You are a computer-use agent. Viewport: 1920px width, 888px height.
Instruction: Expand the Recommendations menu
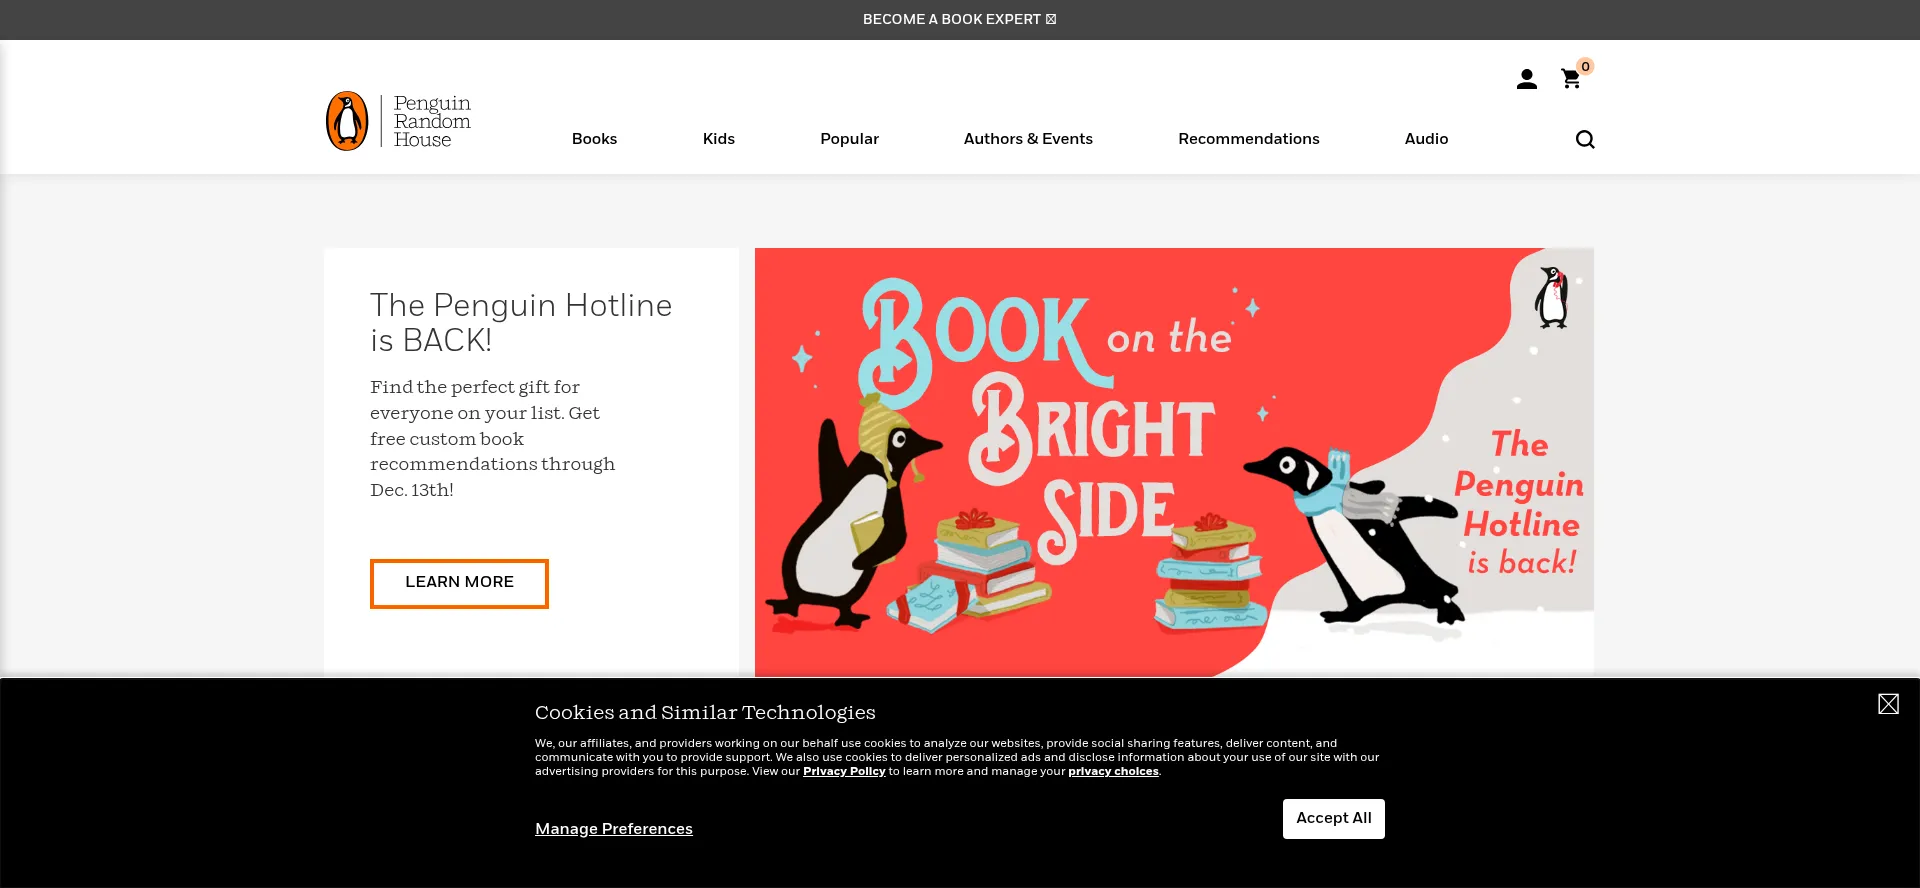1248,139
